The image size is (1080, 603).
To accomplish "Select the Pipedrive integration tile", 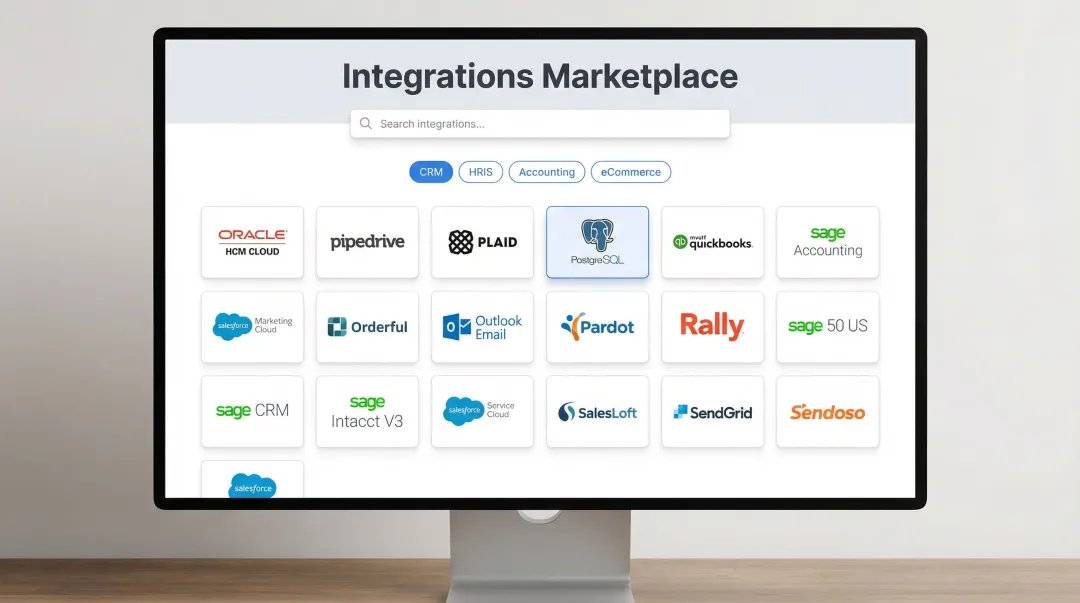I will pos(367,242).
